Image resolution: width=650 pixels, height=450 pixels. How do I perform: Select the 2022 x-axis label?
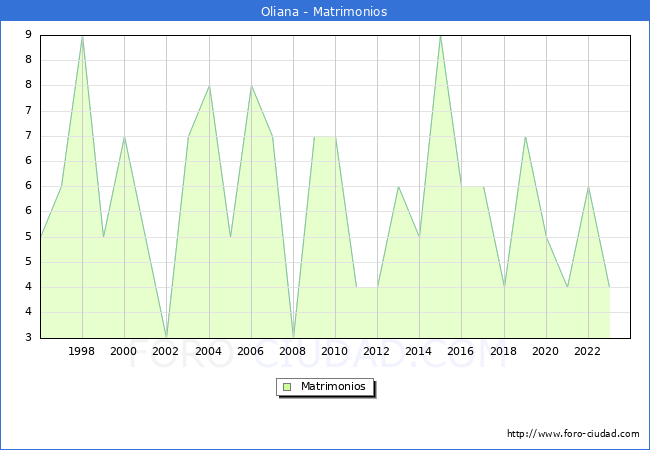587,351
